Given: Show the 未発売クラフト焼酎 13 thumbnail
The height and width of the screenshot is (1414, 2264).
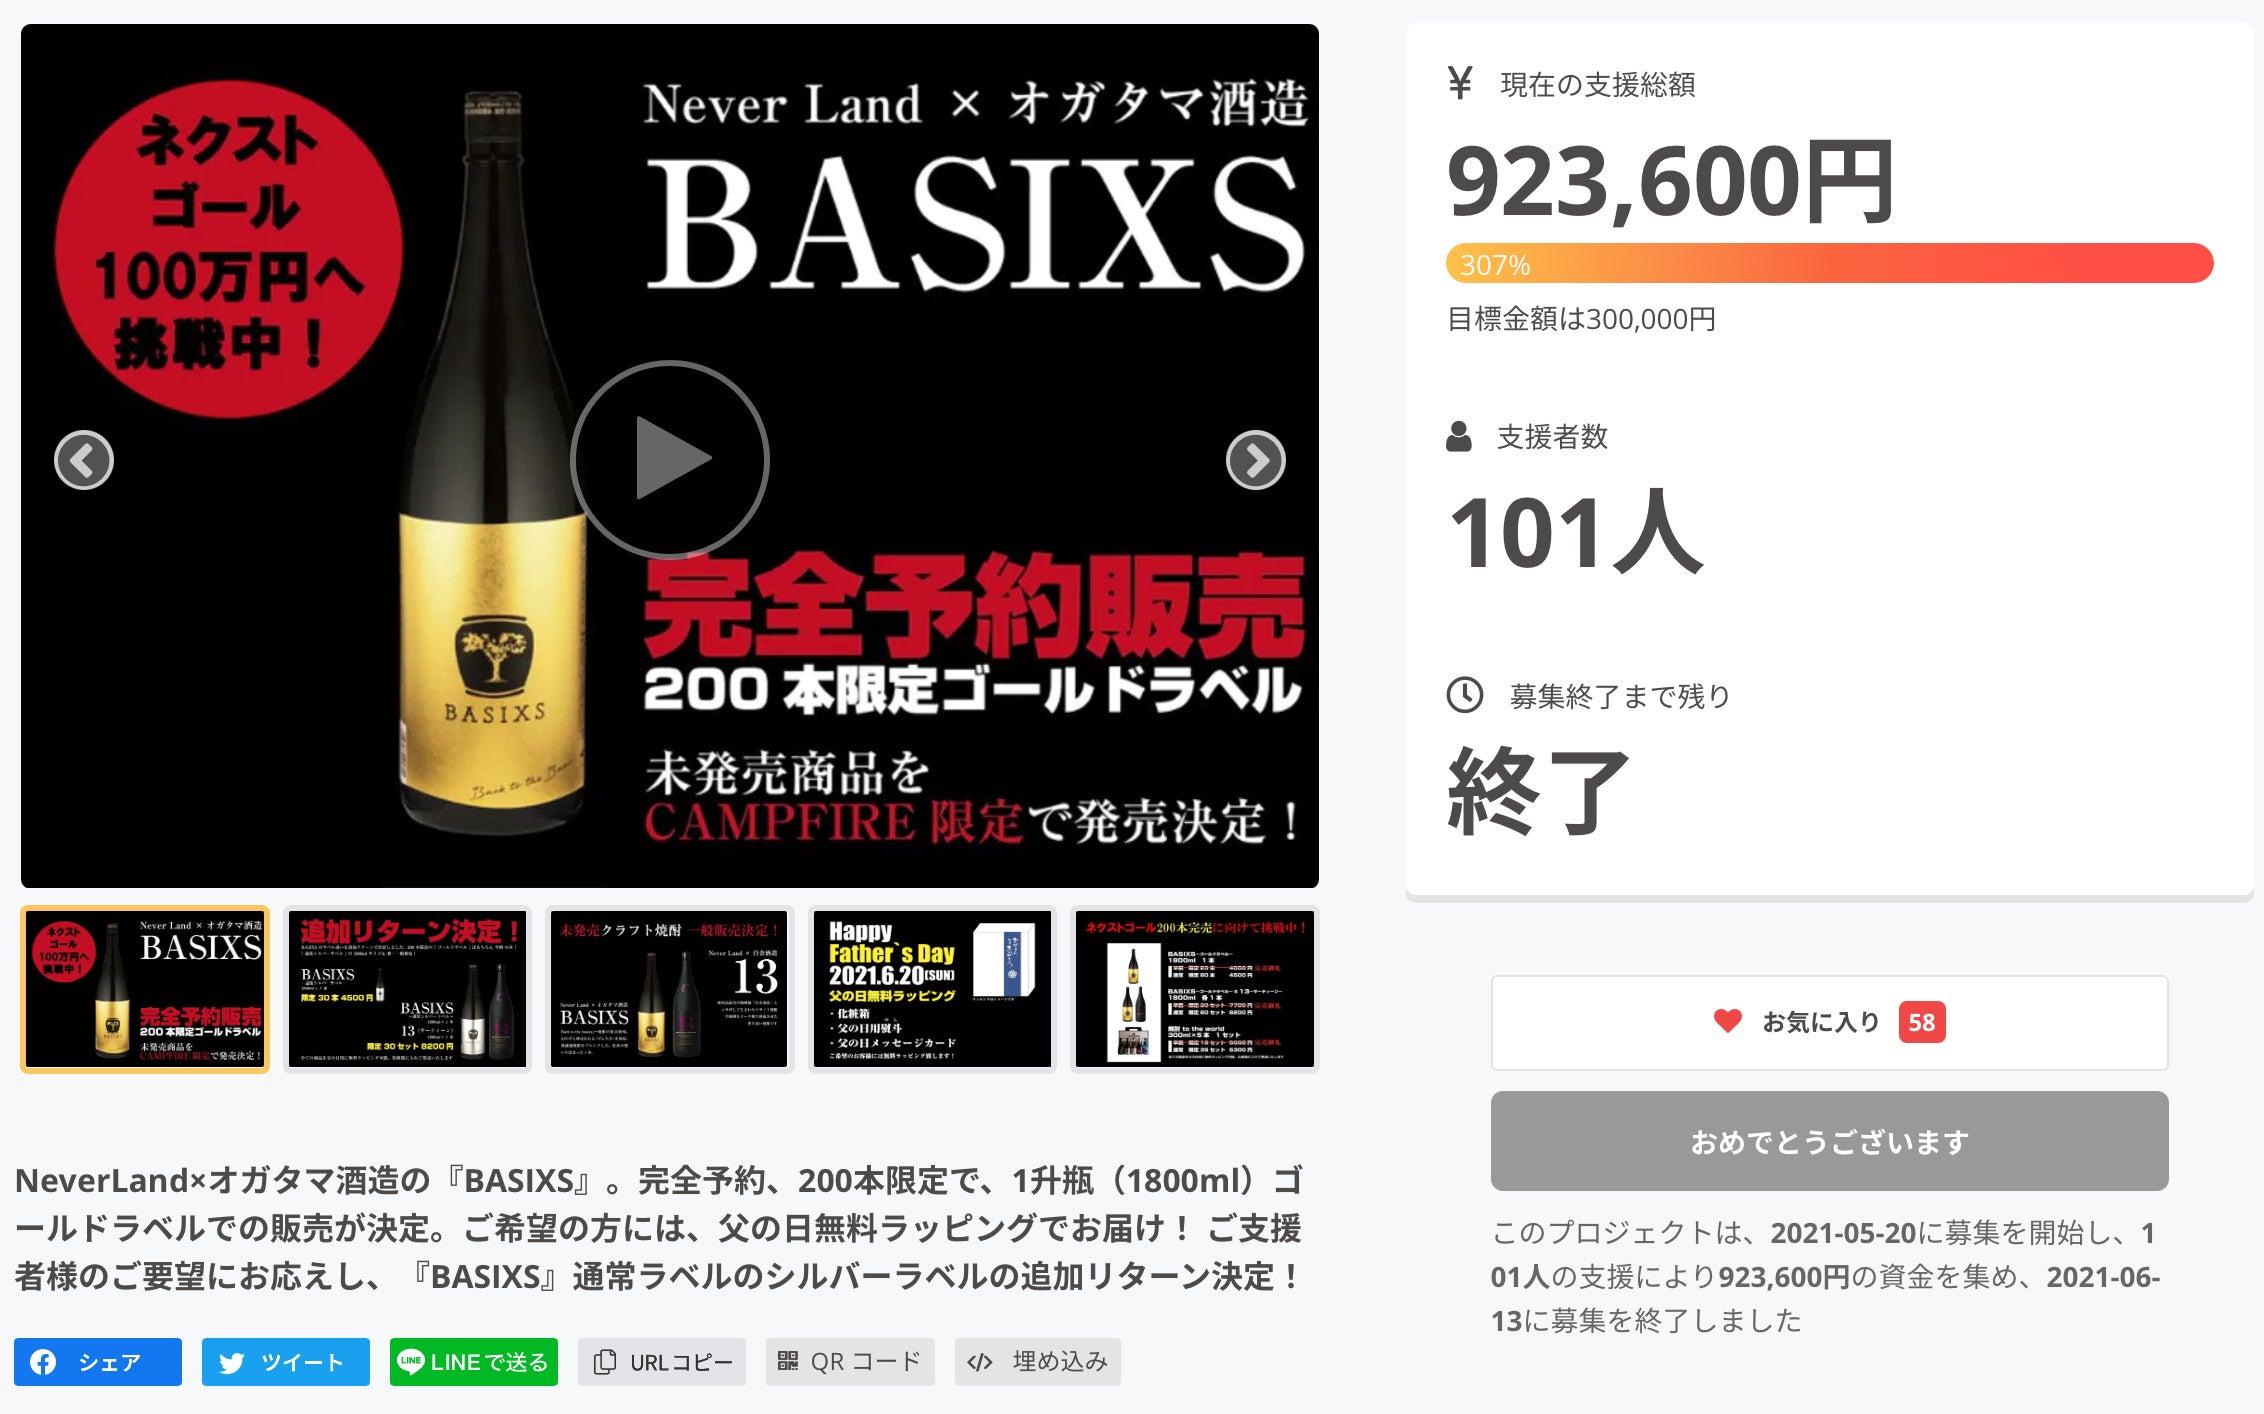Looking at the screenshot, I should (669, 989).
